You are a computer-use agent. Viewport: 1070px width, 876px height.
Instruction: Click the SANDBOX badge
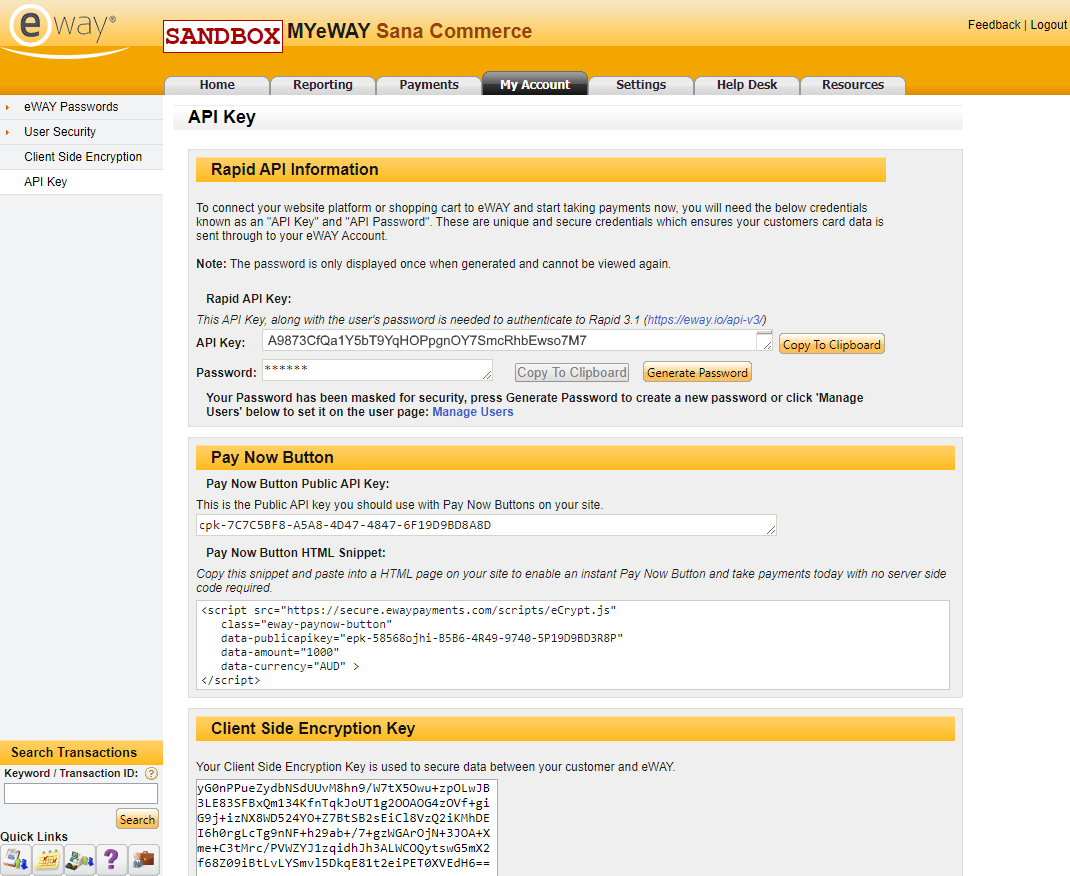222,36
